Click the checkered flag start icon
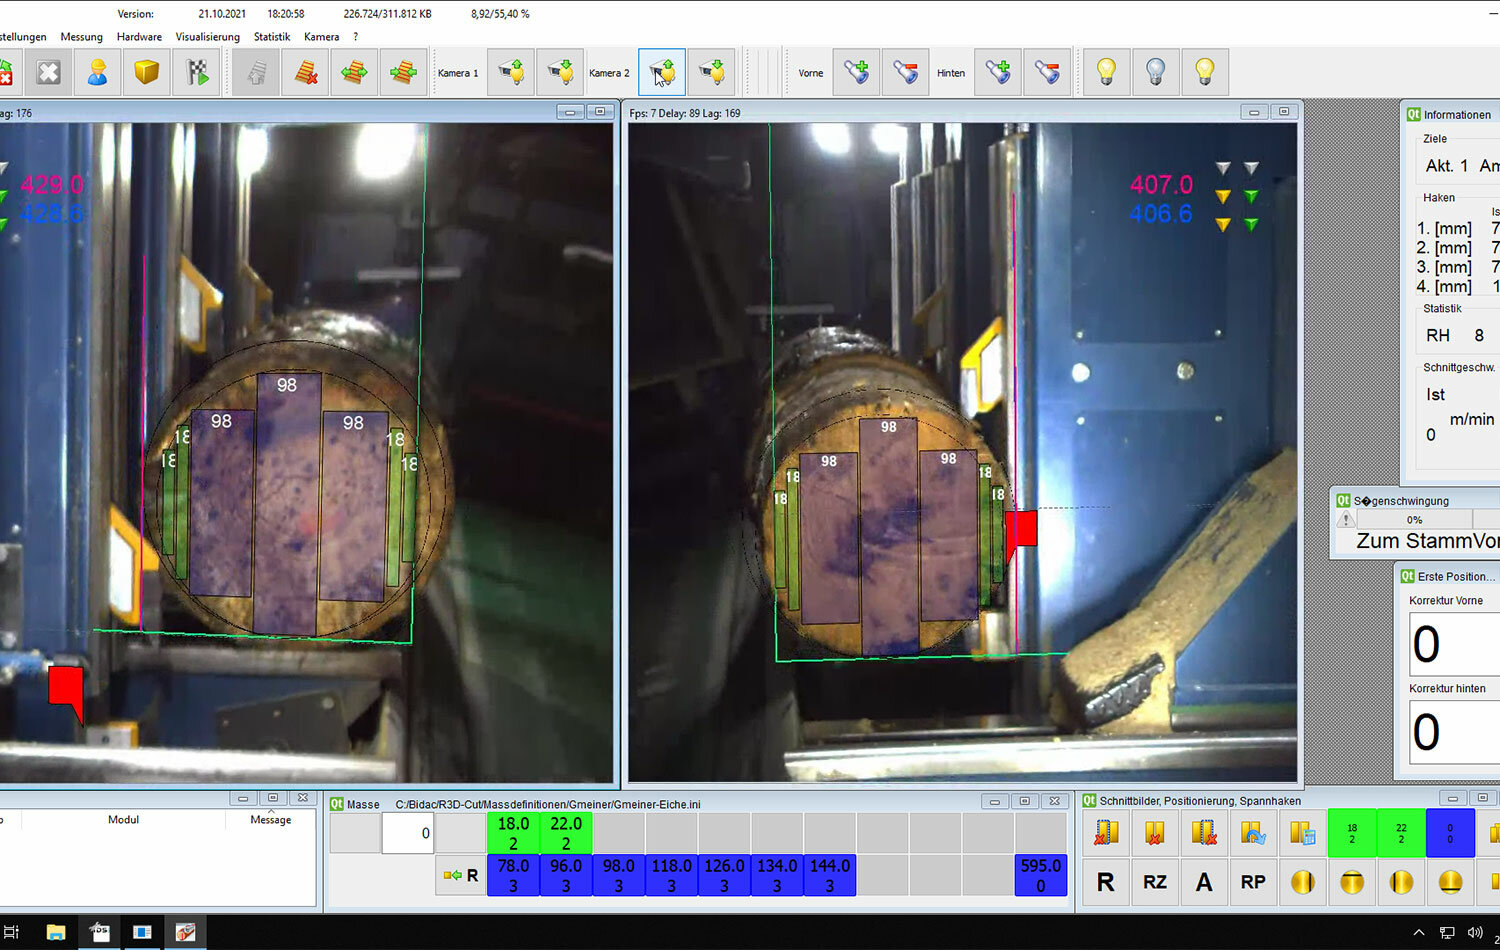The width and height of the screenshot is (1500, 950). tap(197, 72)
